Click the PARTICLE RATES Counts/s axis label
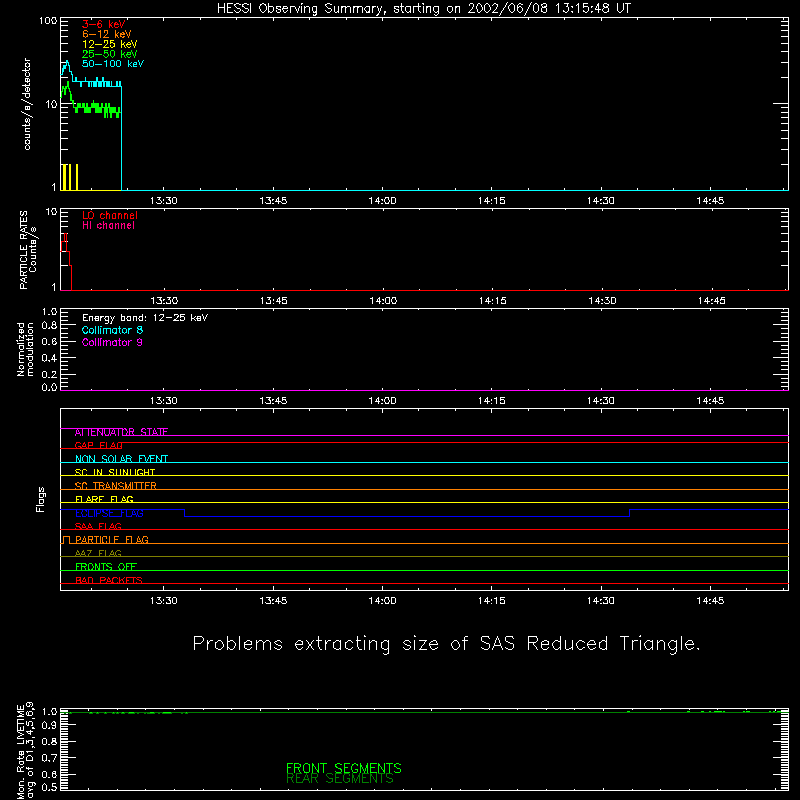 (28, 250)
